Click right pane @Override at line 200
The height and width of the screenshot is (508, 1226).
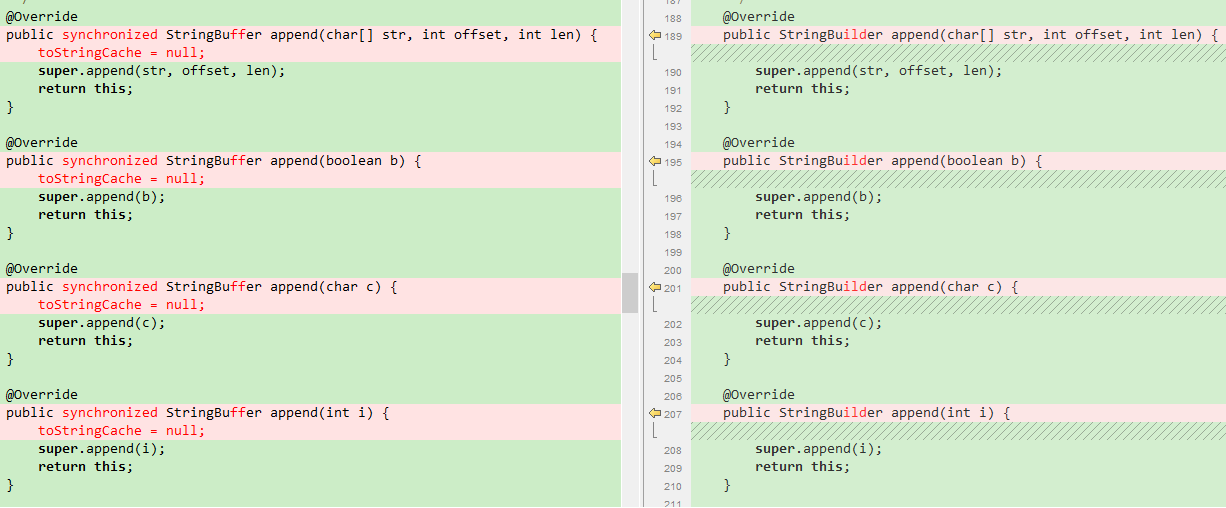759,269
